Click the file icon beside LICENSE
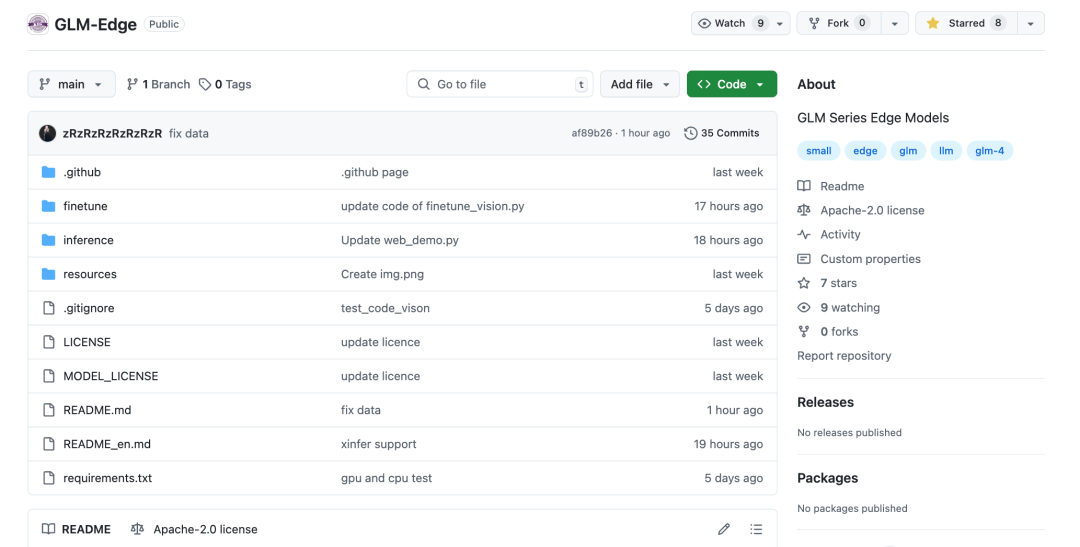 coord(48,342)
